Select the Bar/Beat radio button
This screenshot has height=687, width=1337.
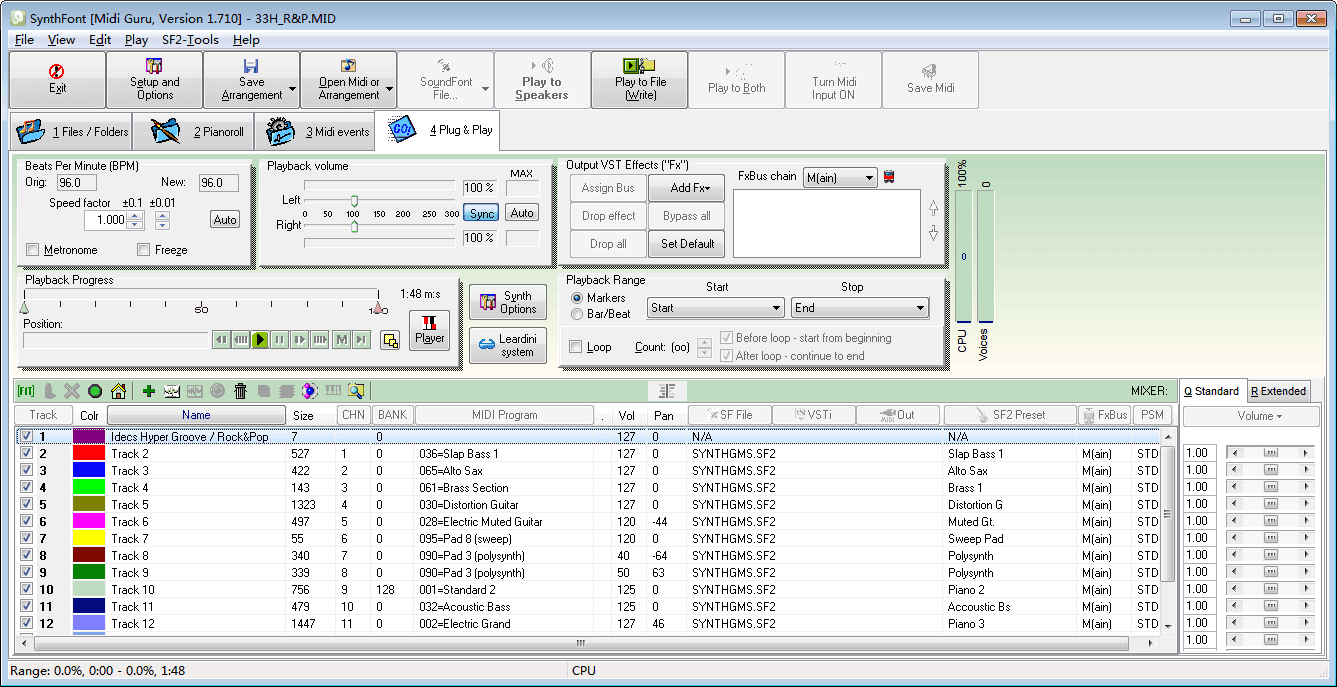tap(577, 314)
